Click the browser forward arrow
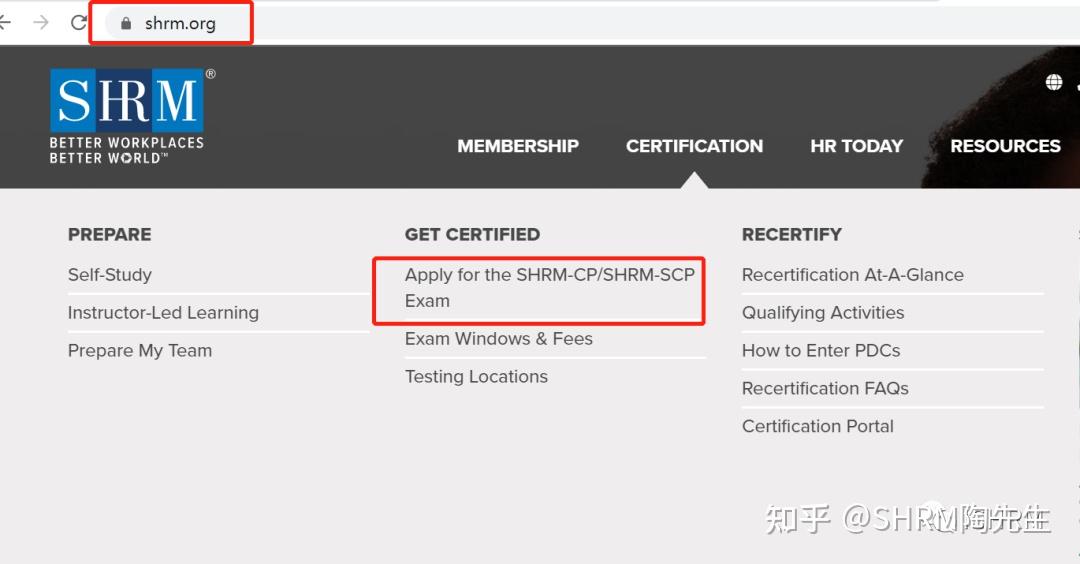The width and height of the screenshot is (1080, 564). [x=41, y=22]
